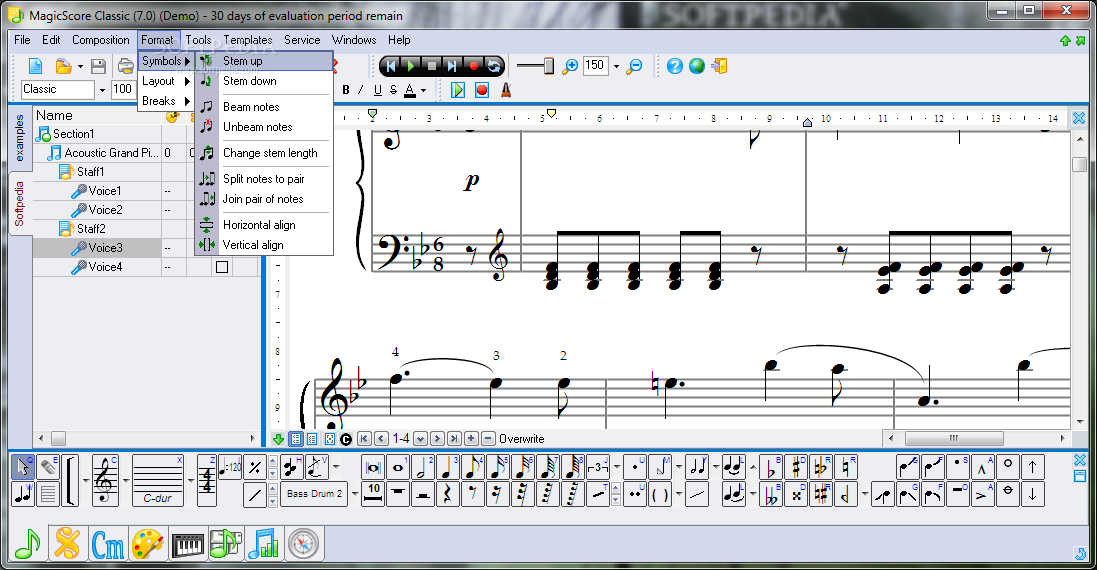Choose Split notes to pair

click(x=263, y=179)
